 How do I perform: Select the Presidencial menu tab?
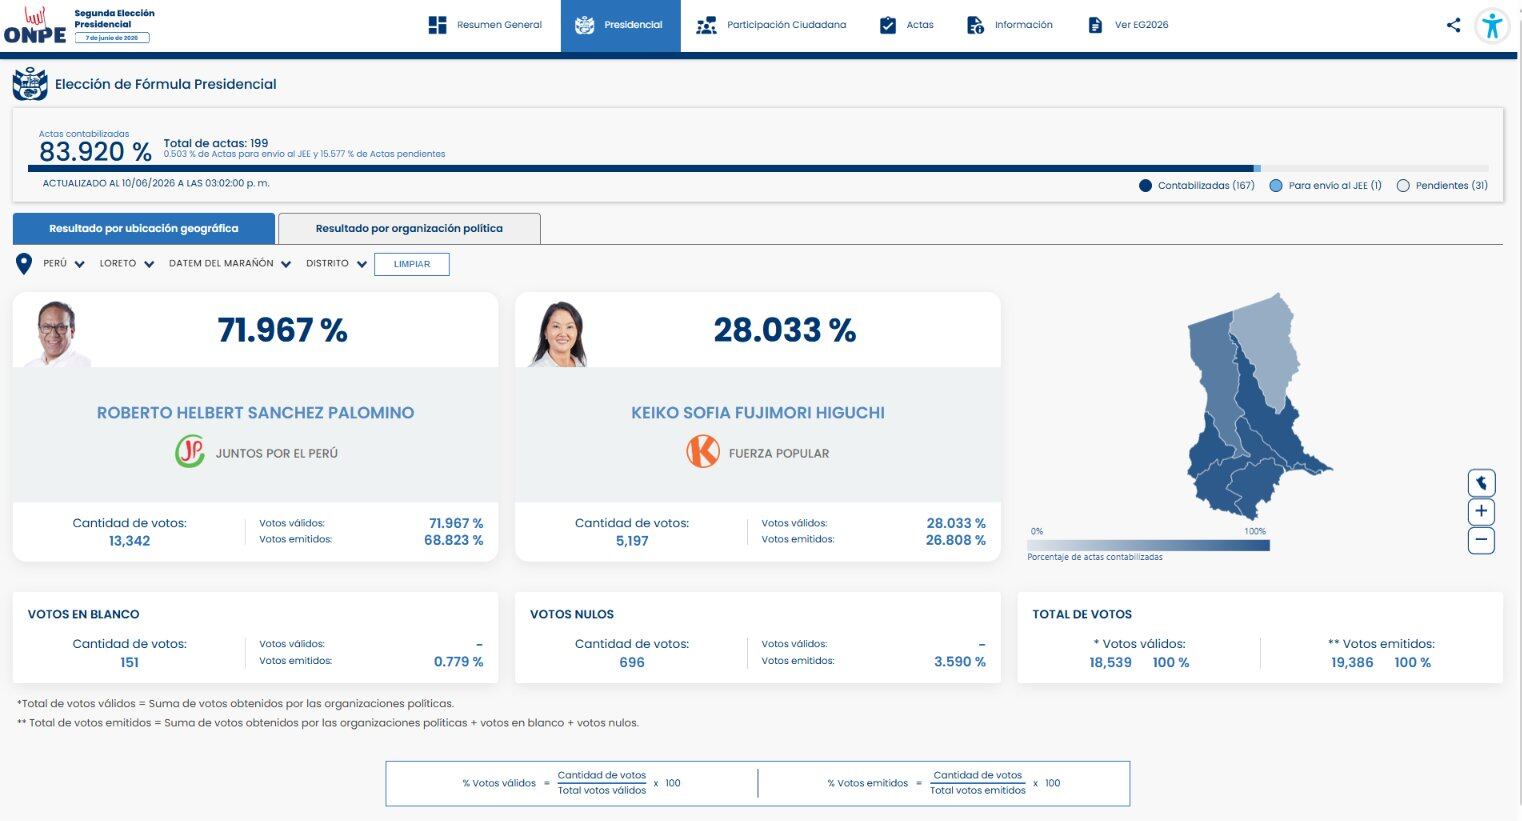(x=620, y=25)
